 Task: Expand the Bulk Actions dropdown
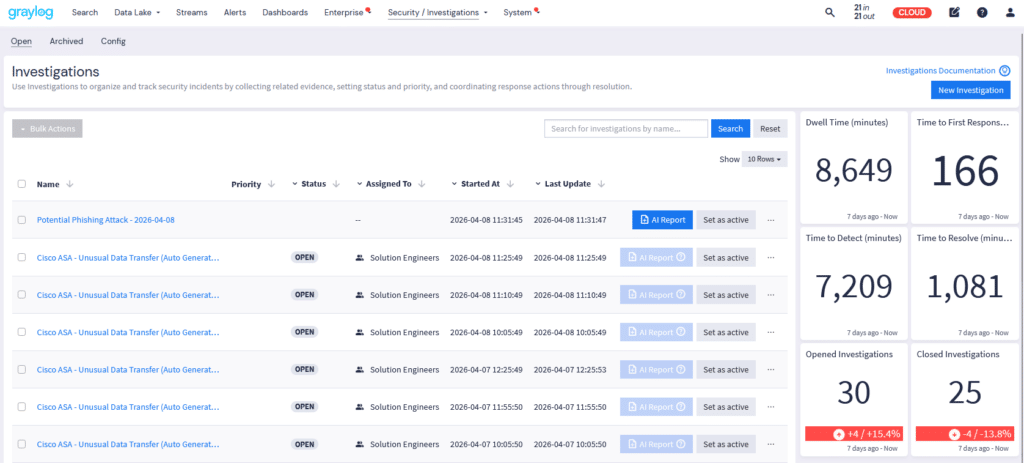(x=46, y=129)
